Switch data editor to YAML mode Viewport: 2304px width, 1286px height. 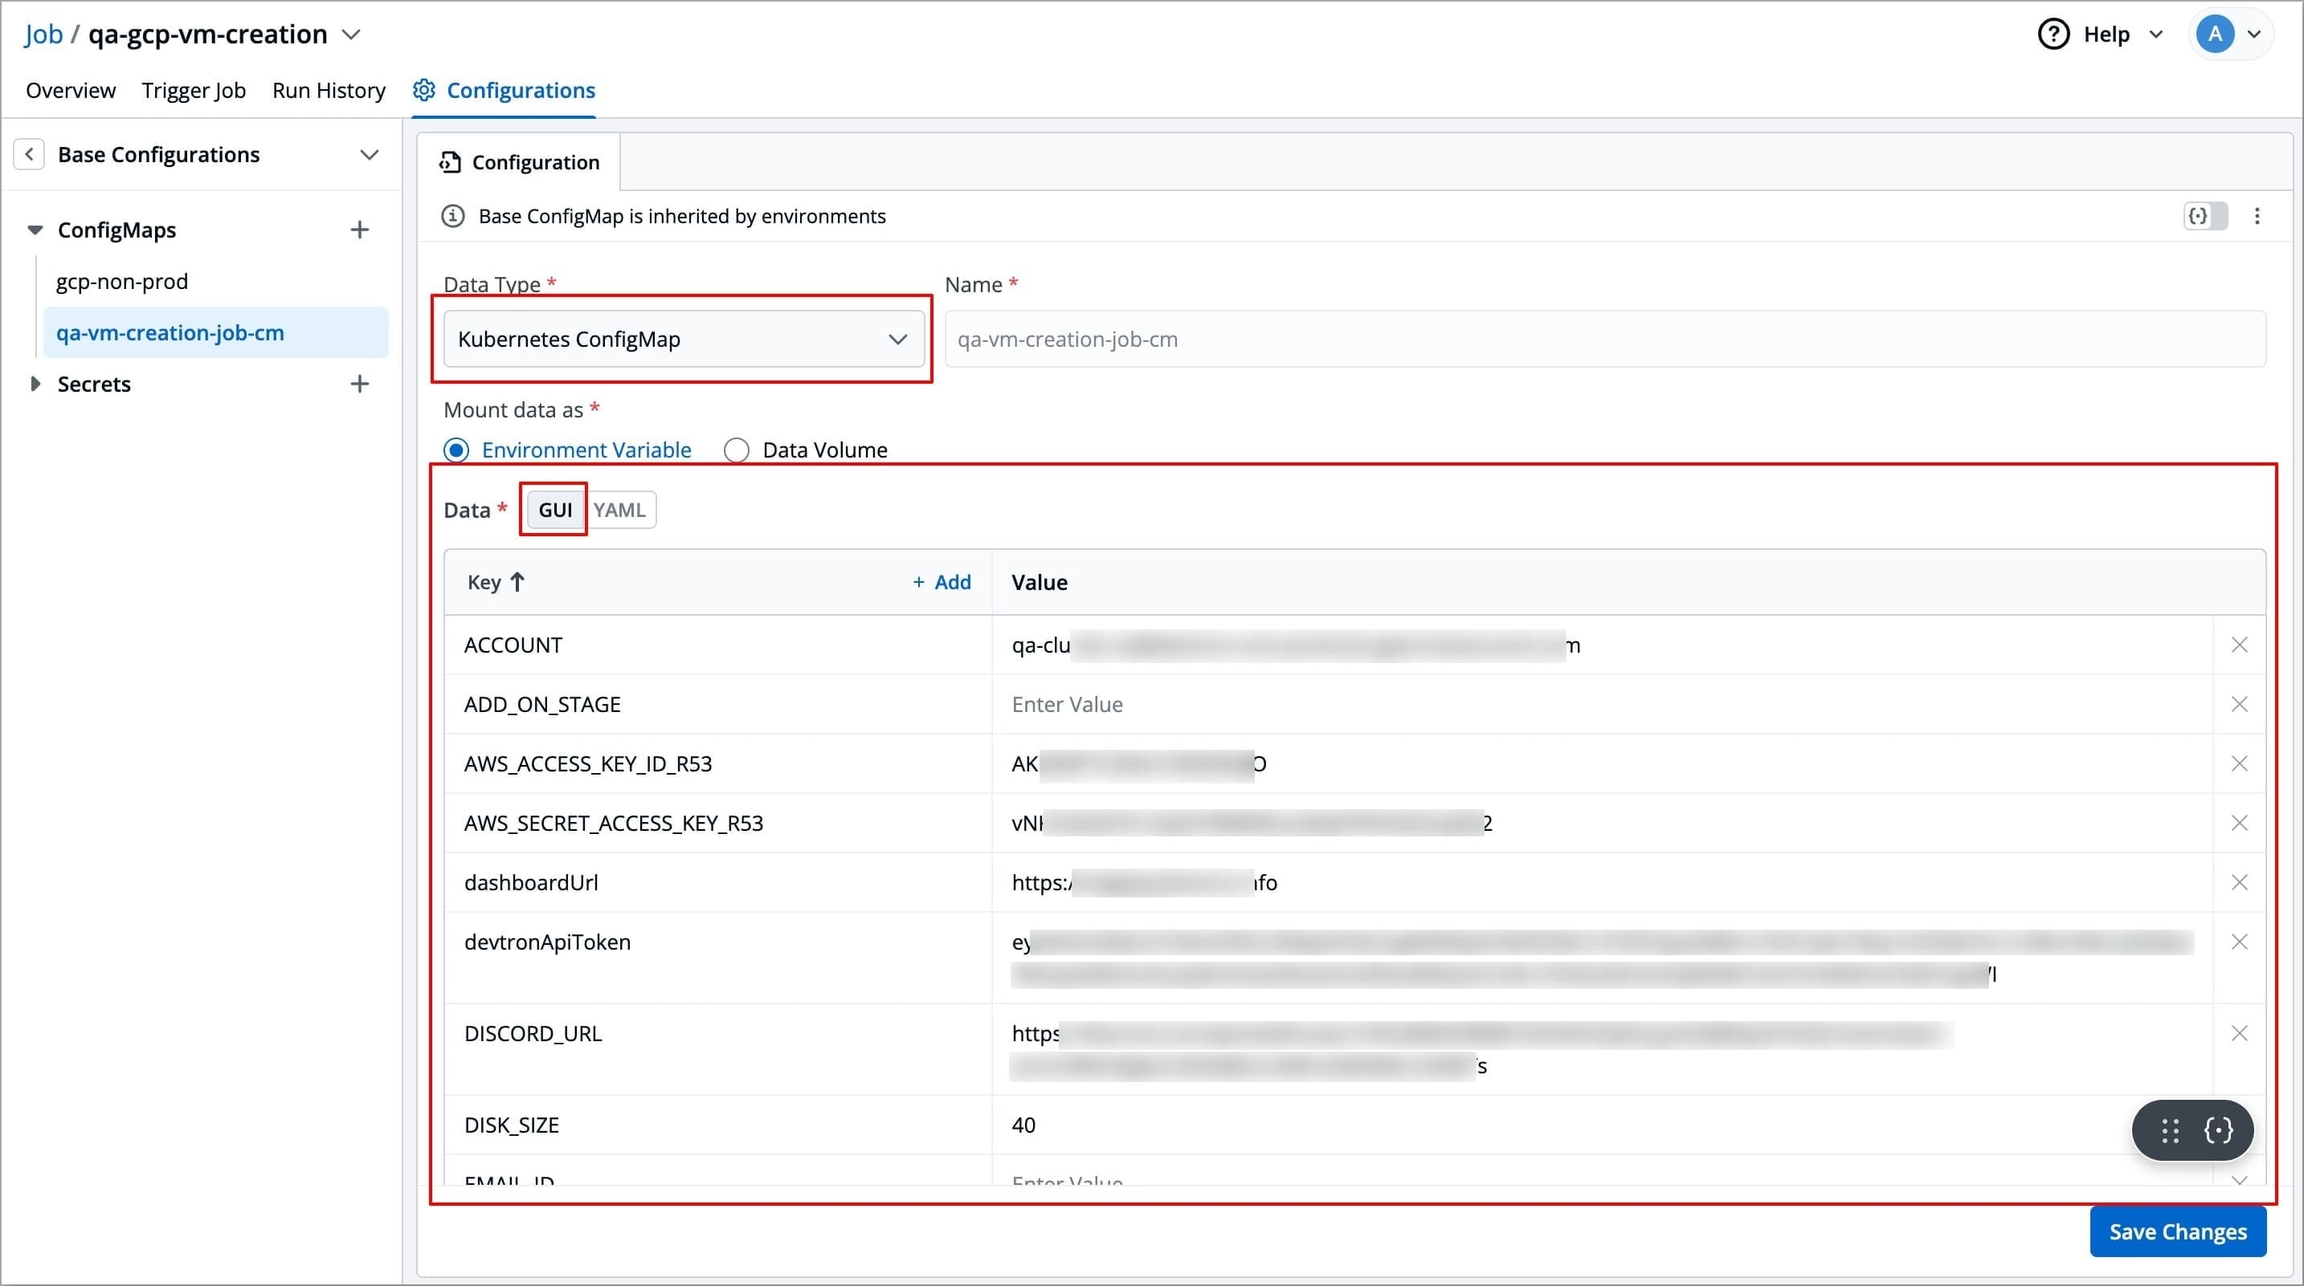coord(619,510)
